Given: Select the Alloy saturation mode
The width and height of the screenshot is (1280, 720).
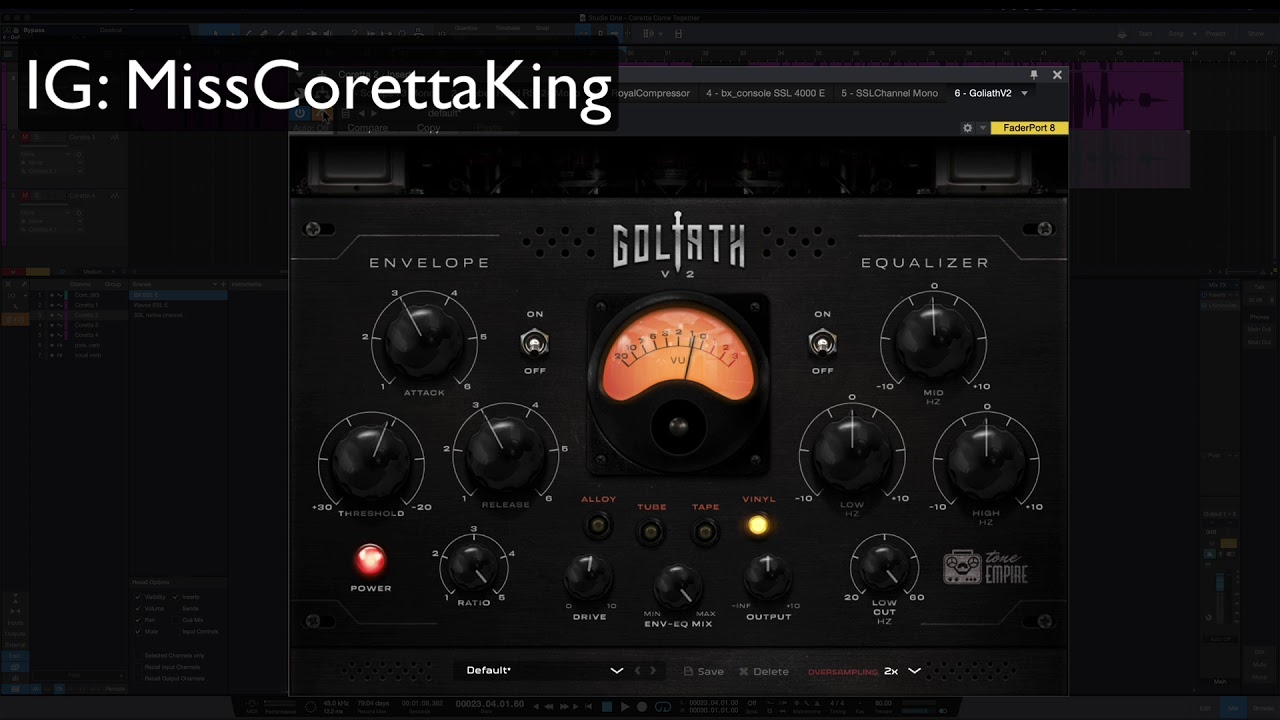Looking at the screenshot, I should click(x=599, y=524).
